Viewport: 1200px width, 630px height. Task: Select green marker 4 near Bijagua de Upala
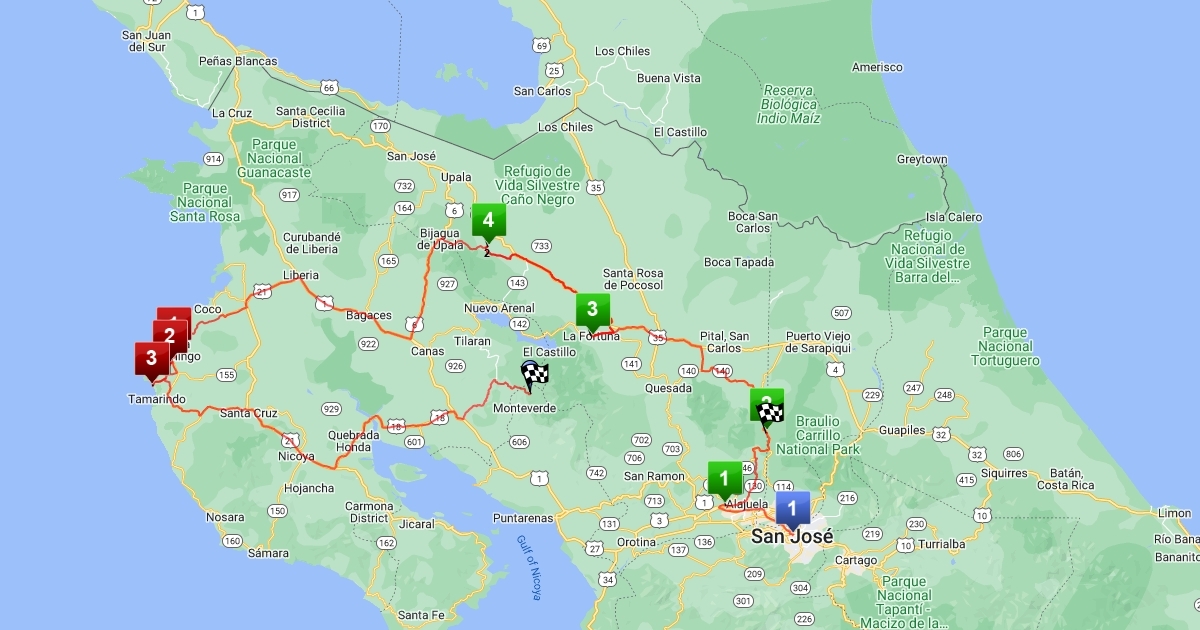(487, 221)
